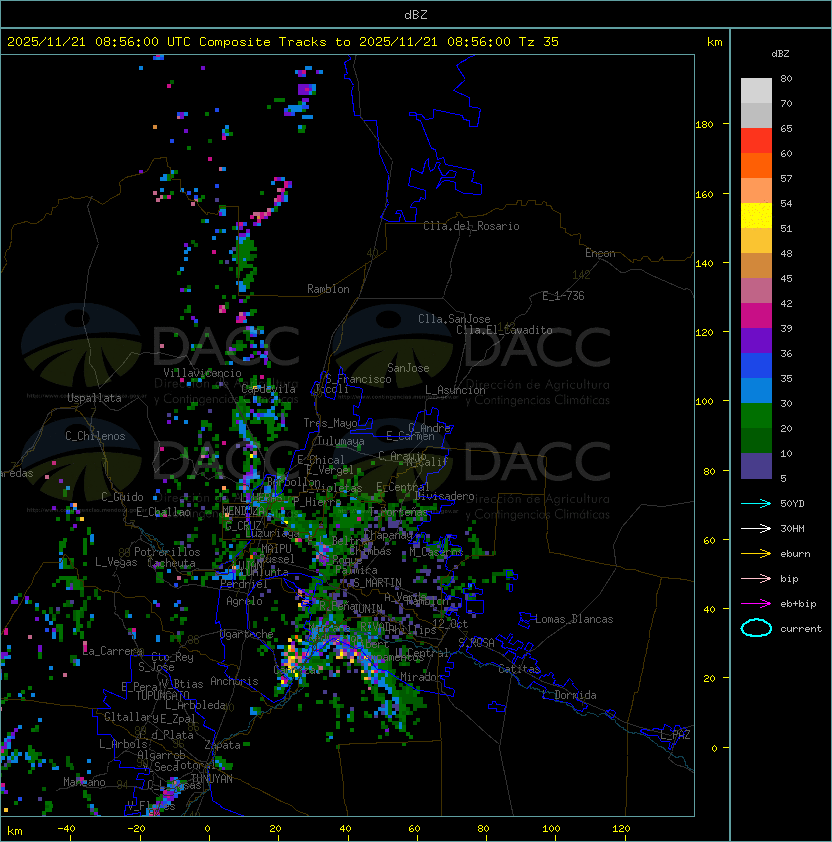Click the 'E_1-736' map label
Image resolution: width=832 pixels, height=842 pixels.
tap(563, 296)
